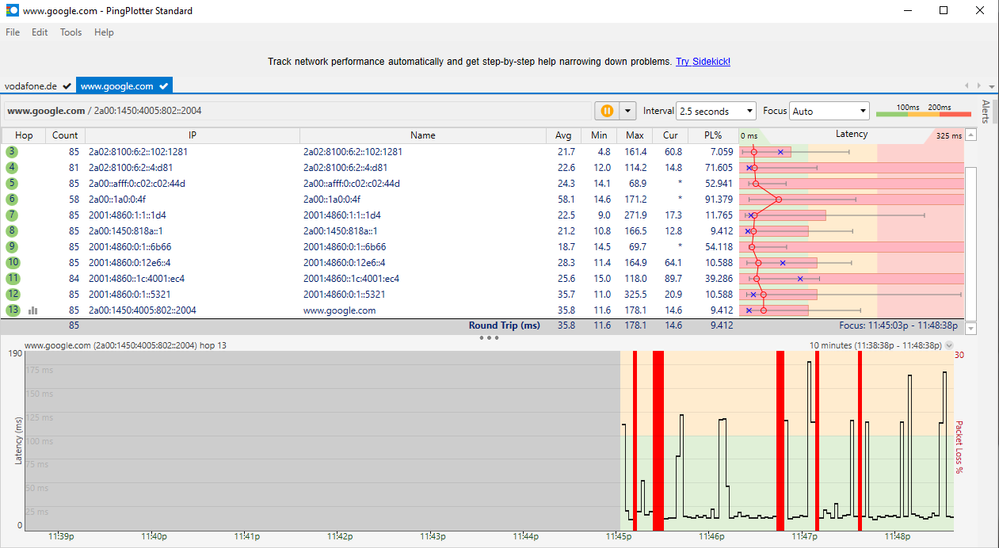999x548 pixels.
Task: Click the target address field www.google.com
Action: [298, 111]
